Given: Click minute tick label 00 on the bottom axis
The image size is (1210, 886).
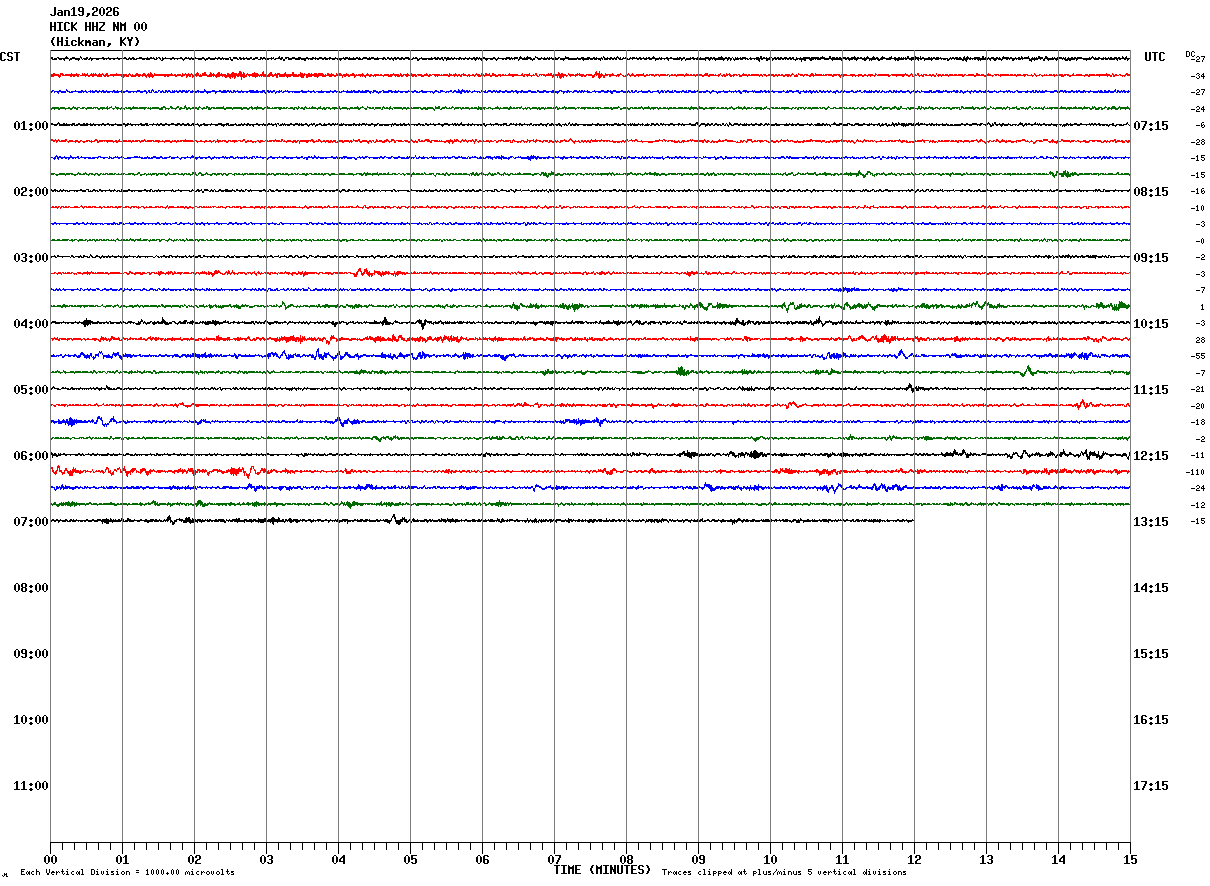Looking at the screenshot, I should 50,859.
